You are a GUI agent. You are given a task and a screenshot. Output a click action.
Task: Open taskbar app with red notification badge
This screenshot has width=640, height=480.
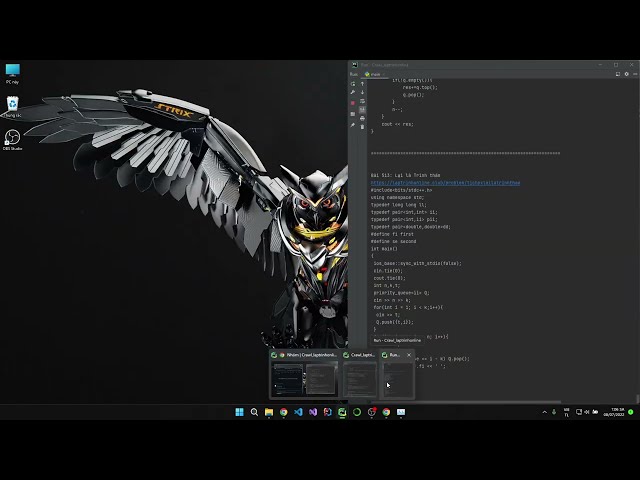(x=371, y=412)
